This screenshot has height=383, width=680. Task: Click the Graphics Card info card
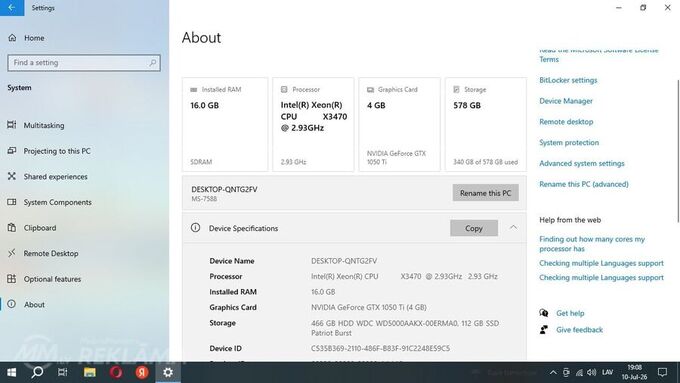click(x=399, y=124)
